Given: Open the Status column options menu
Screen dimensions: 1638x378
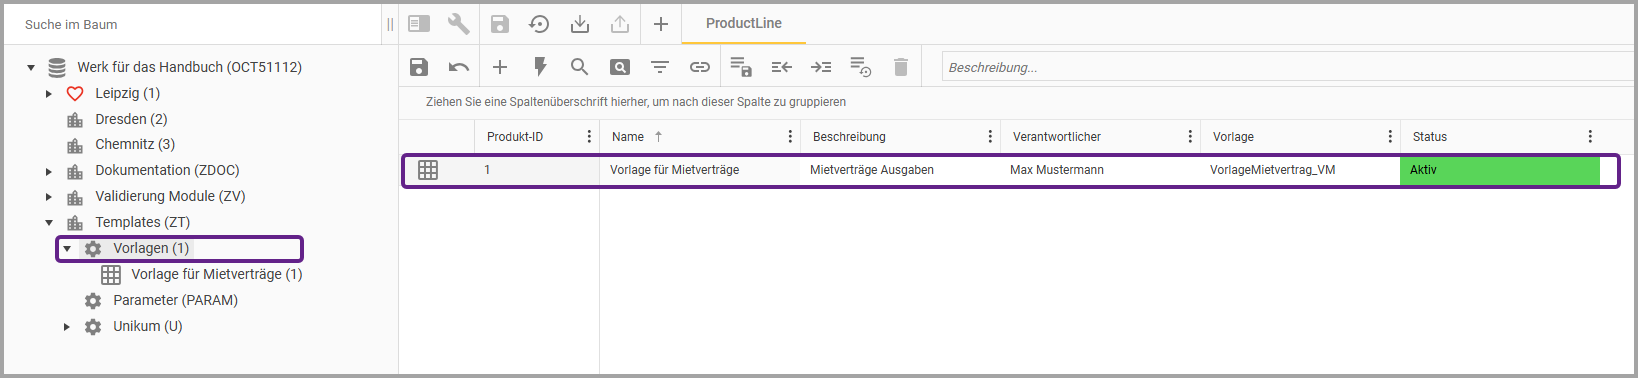Looking at the screenshot, I should (1590, 137).
